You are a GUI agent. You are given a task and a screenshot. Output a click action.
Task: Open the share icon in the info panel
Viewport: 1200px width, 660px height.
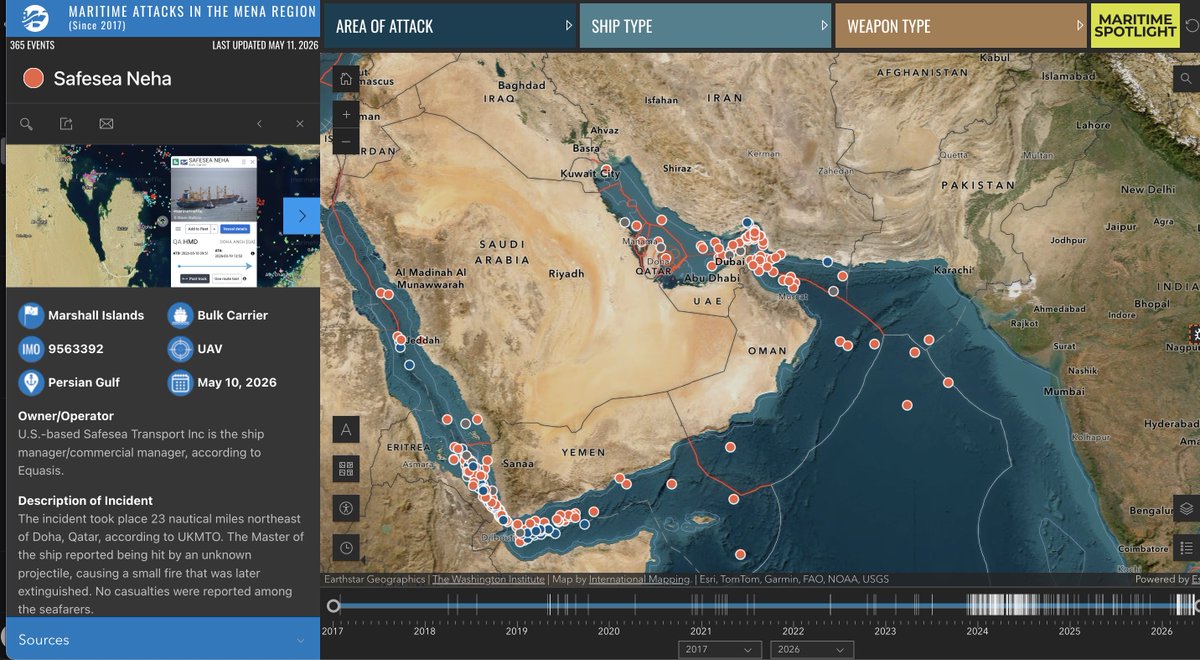click(66, 124)
